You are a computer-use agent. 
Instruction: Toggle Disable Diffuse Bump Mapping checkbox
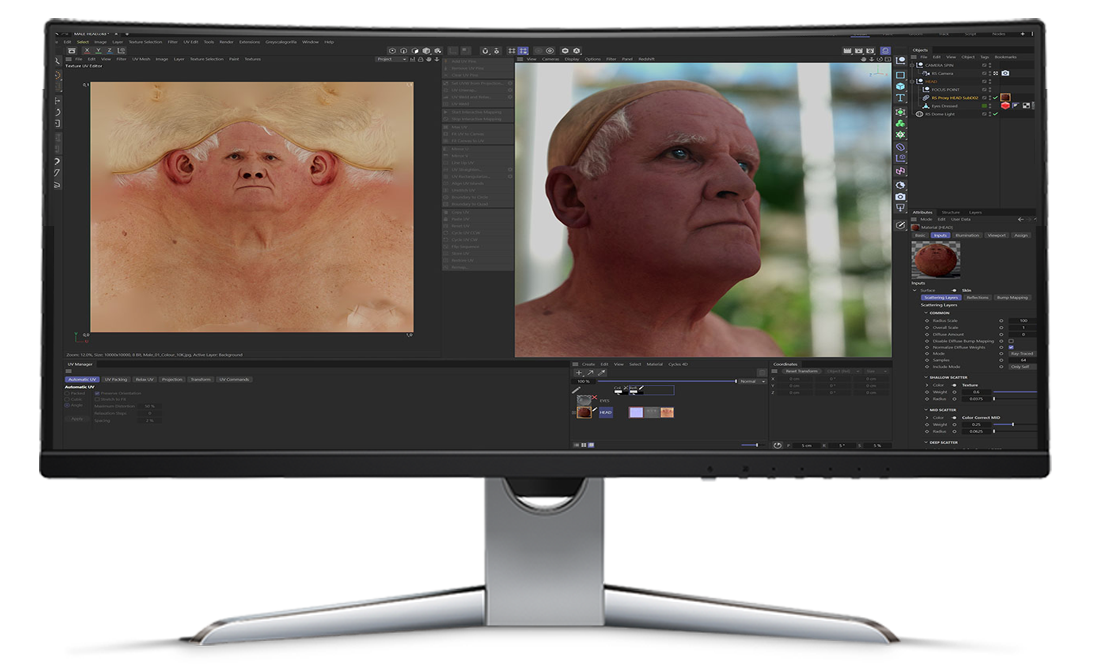click(x=1011, y=341)
